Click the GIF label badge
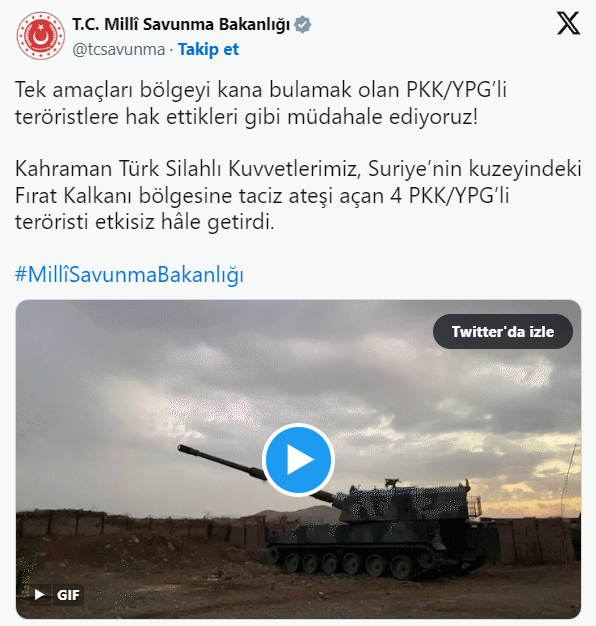The width and height of the screenshot is (596, 626). point(68,595)
